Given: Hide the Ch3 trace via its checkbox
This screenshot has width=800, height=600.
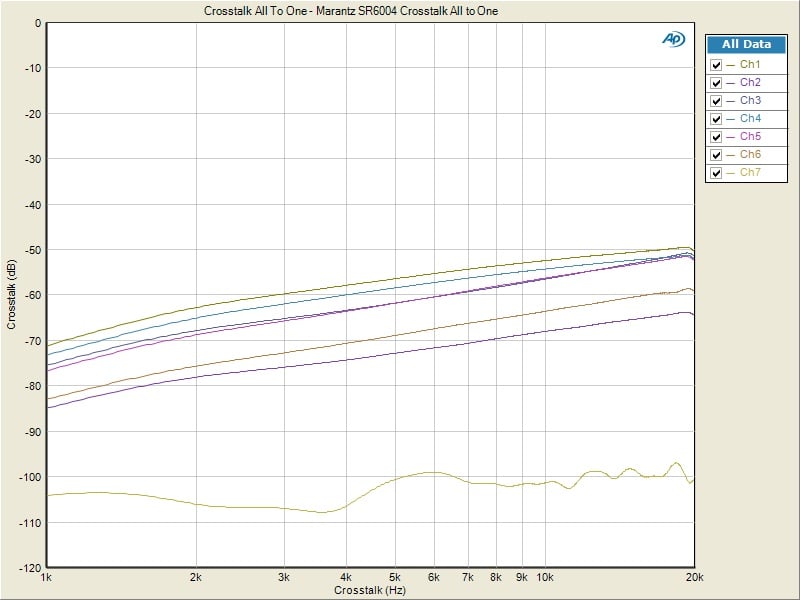Looking at the screenshot, I should (716, 101).
